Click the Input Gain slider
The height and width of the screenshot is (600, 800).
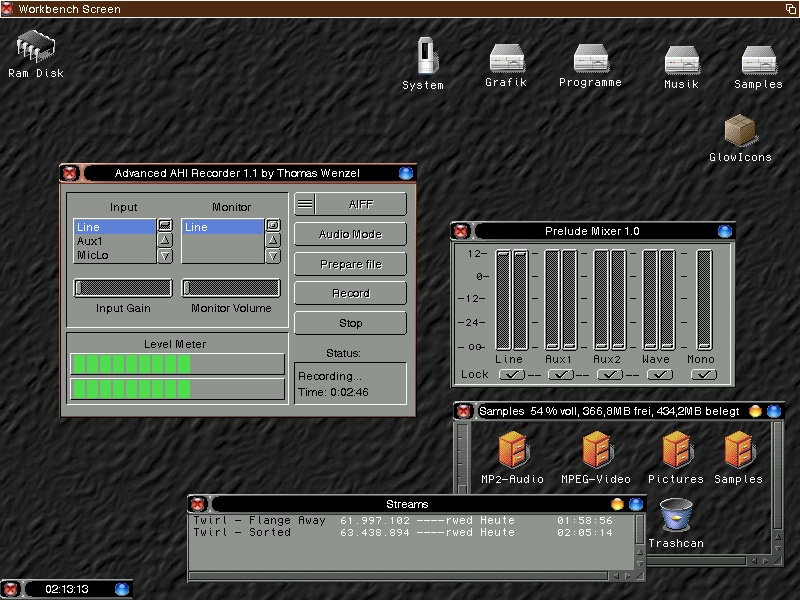[x=122, y=288]
